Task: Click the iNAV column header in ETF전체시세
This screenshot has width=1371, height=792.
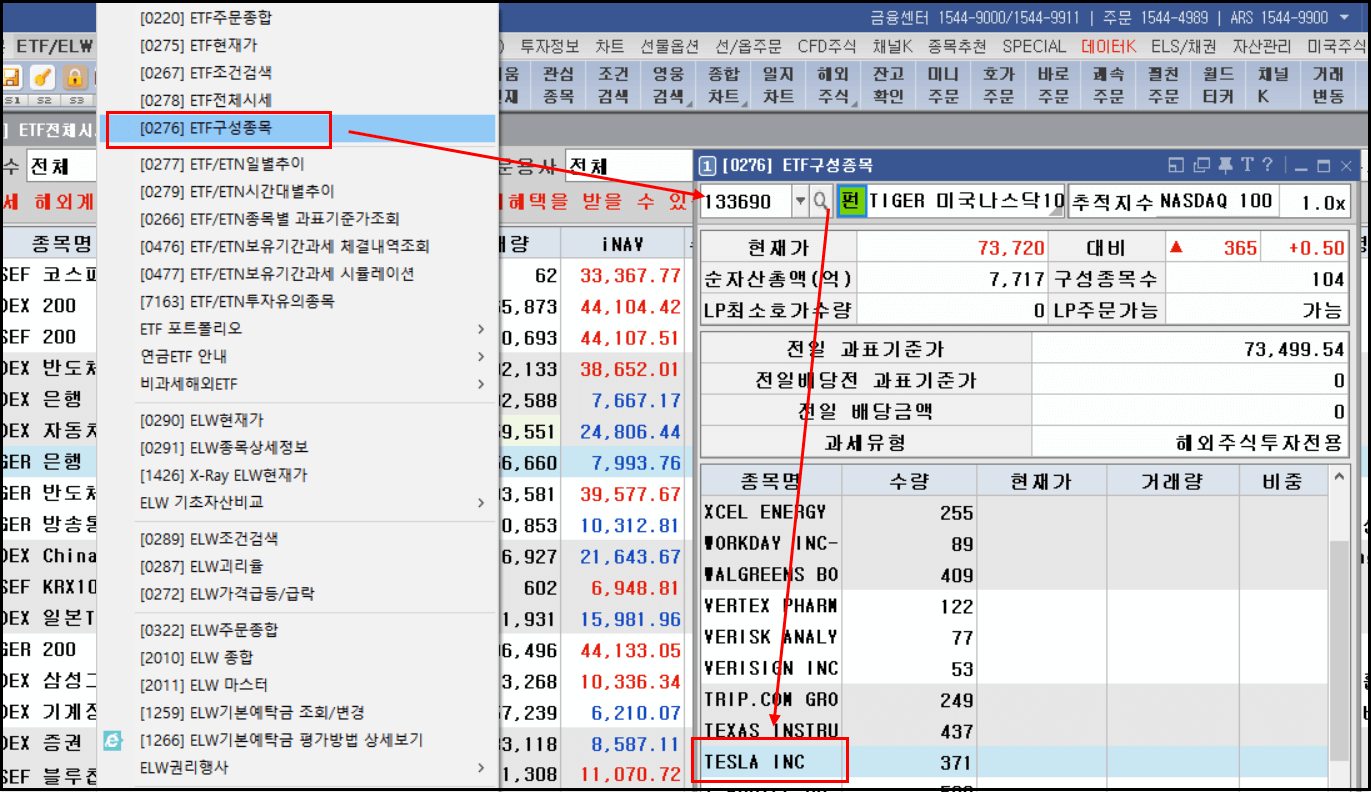Action: click(x=624, y=244)
